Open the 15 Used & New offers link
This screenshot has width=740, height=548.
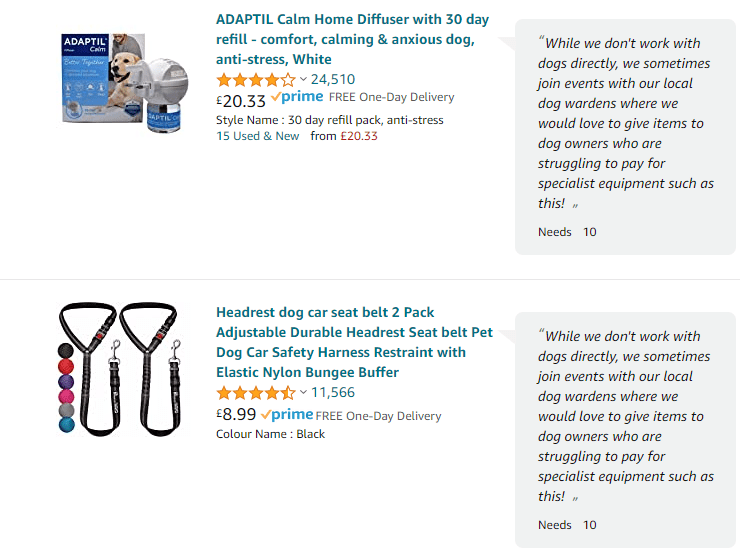tap(257, 136)
